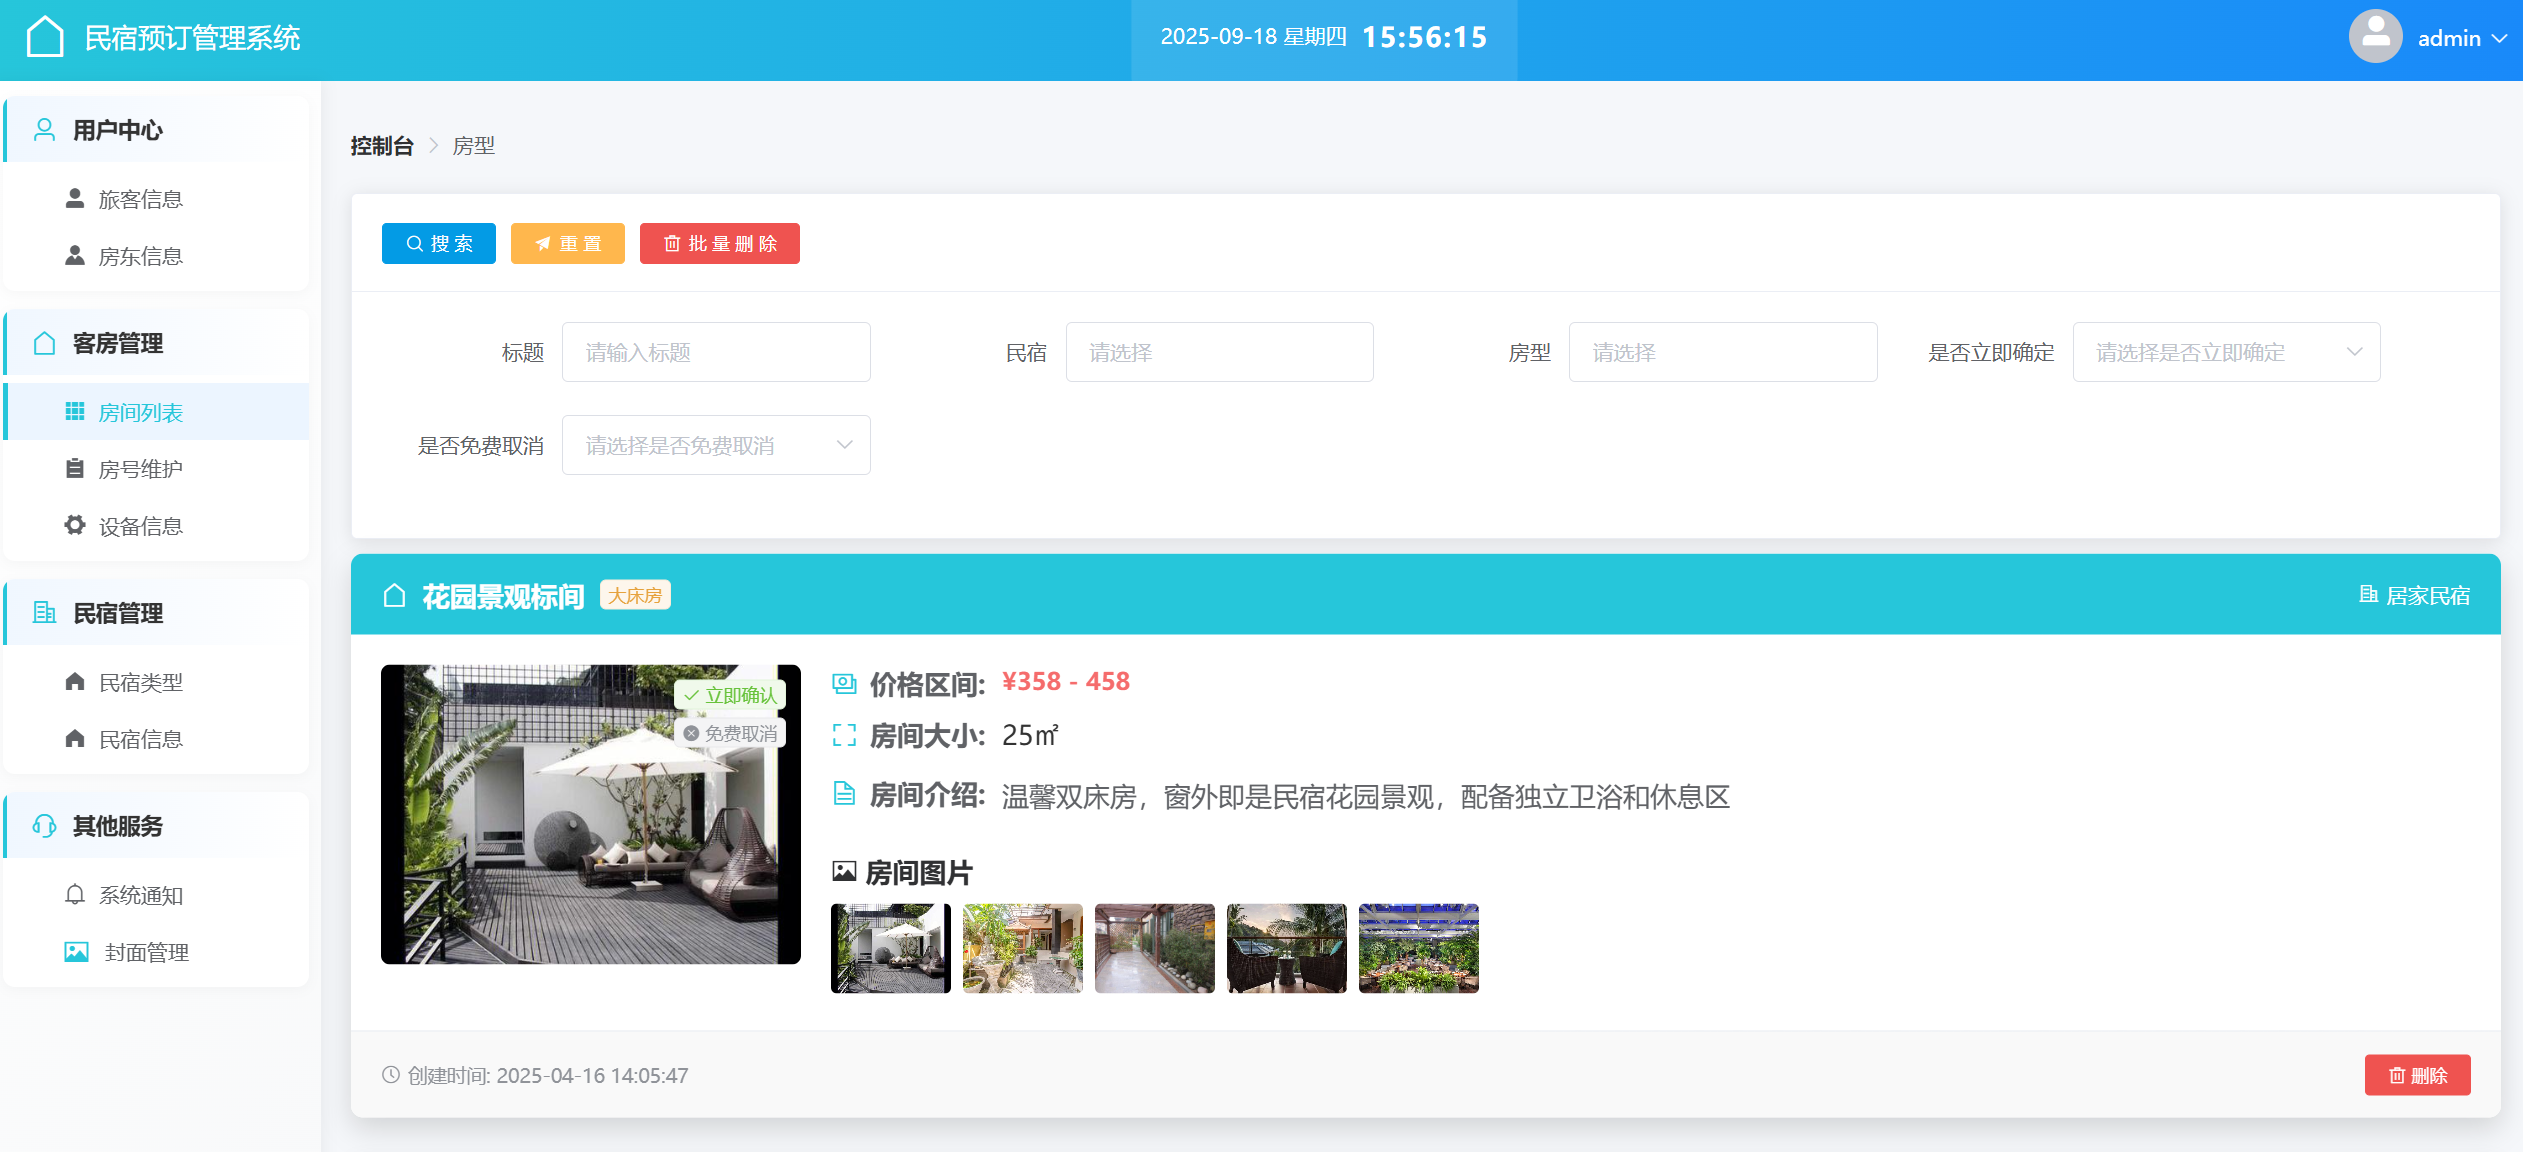The image size is (2523, 1152).
Task: Collapse the 其他服务 menu section
Action: tap(157, 826)
